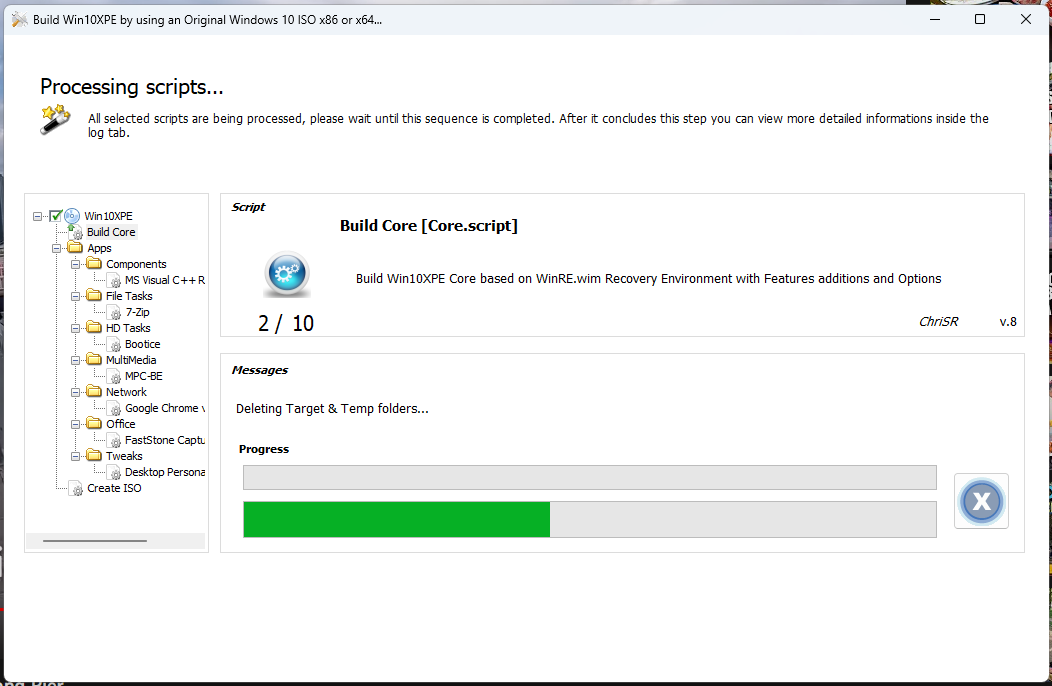
Task: Click the MS Visual C++ script icon
Action: point(115,281)
